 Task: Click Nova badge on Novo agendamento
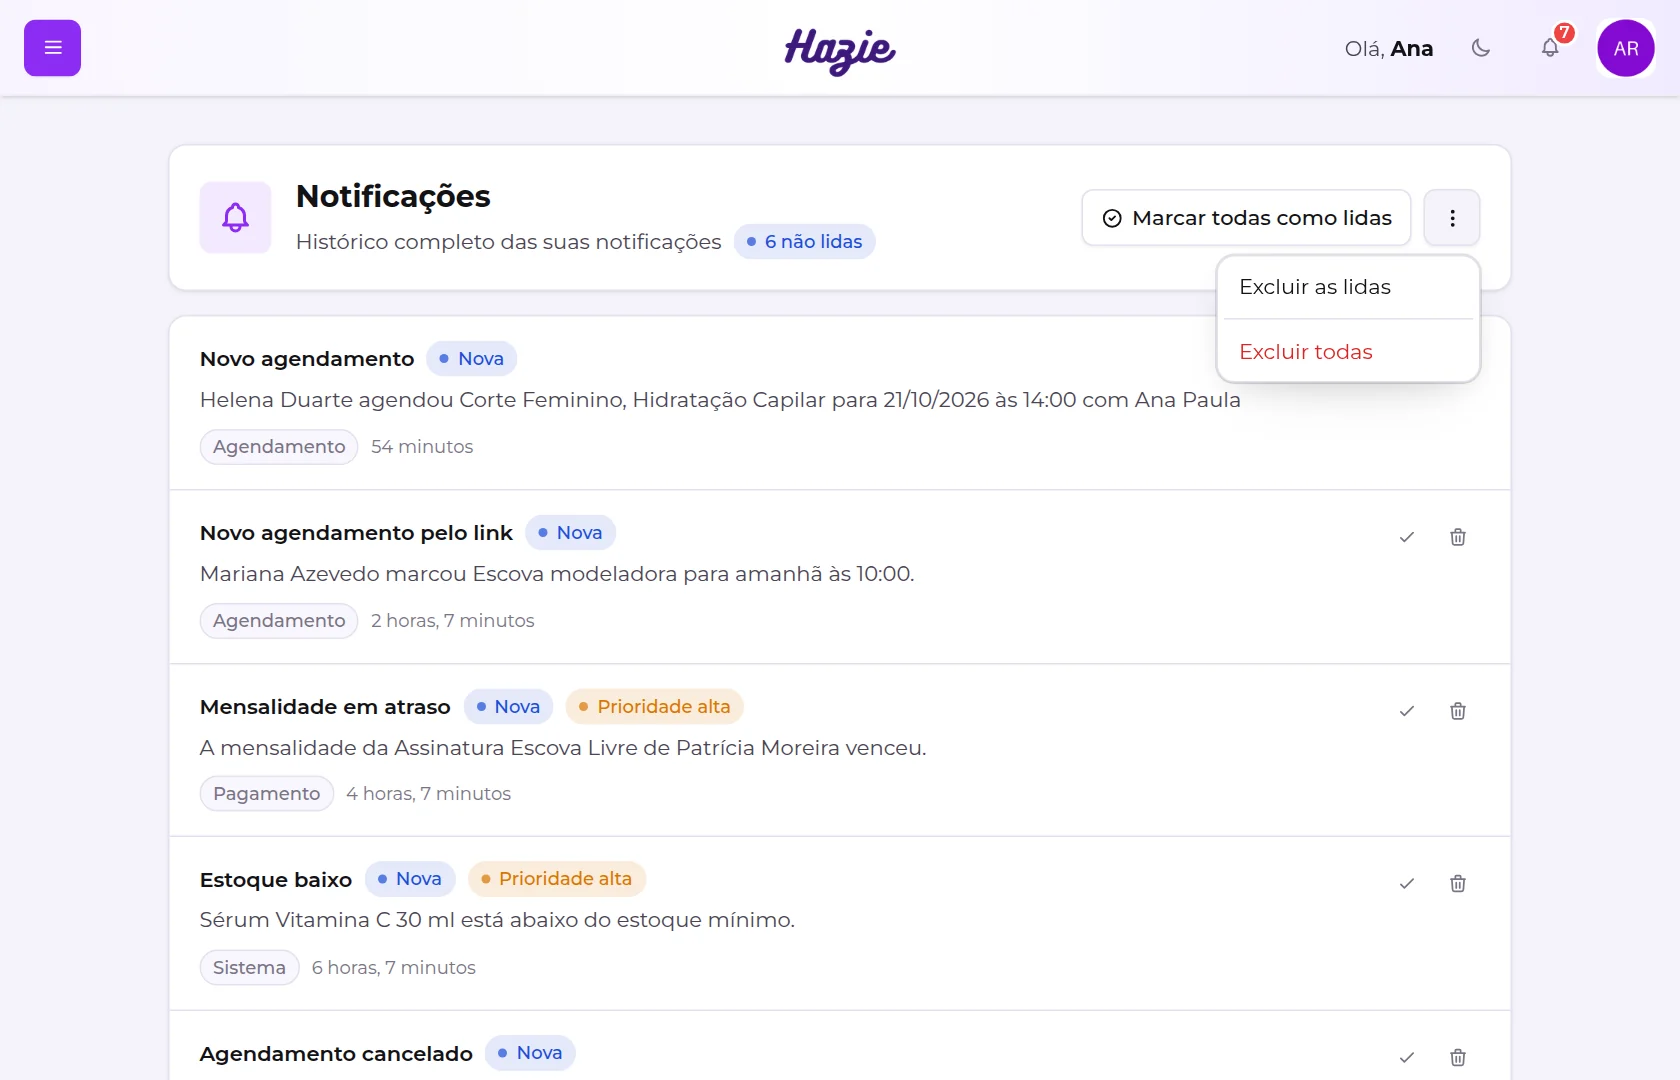(472, 359)
